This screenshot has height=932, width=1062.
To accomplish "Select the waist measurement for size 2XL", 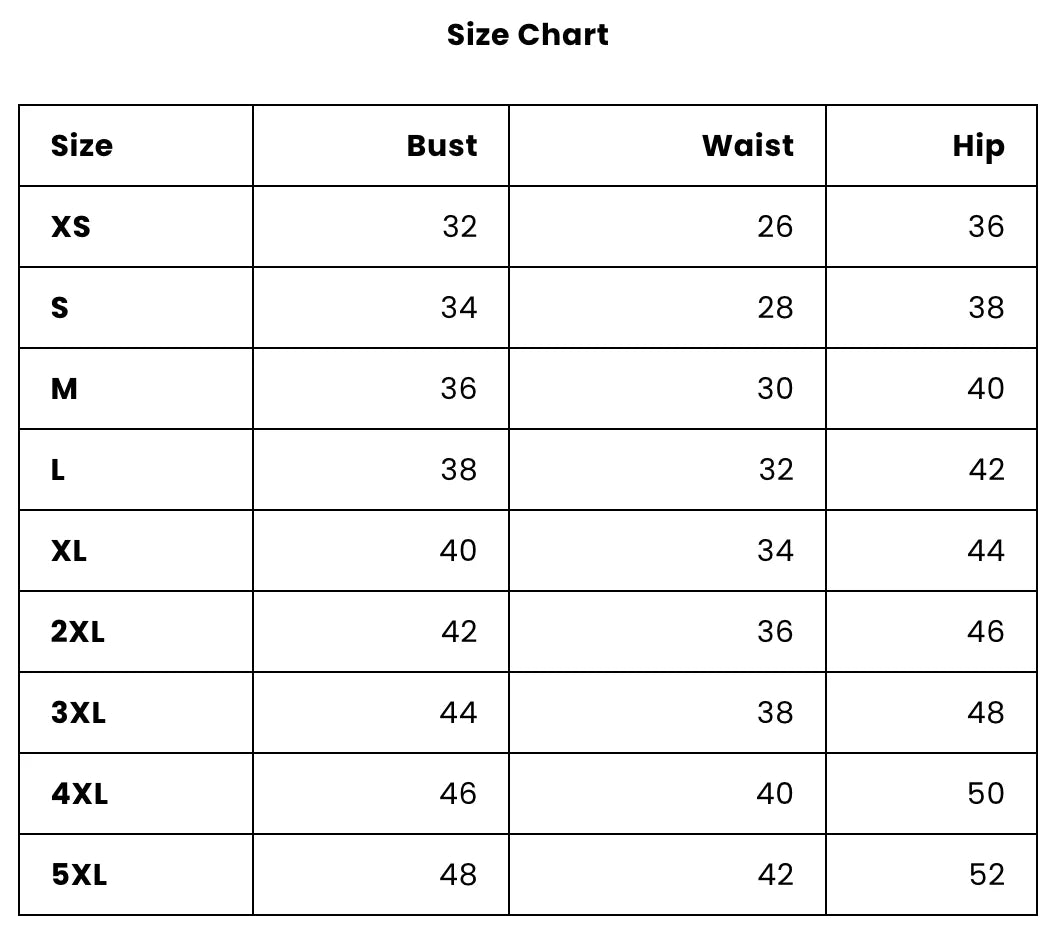I will [775, 632].
